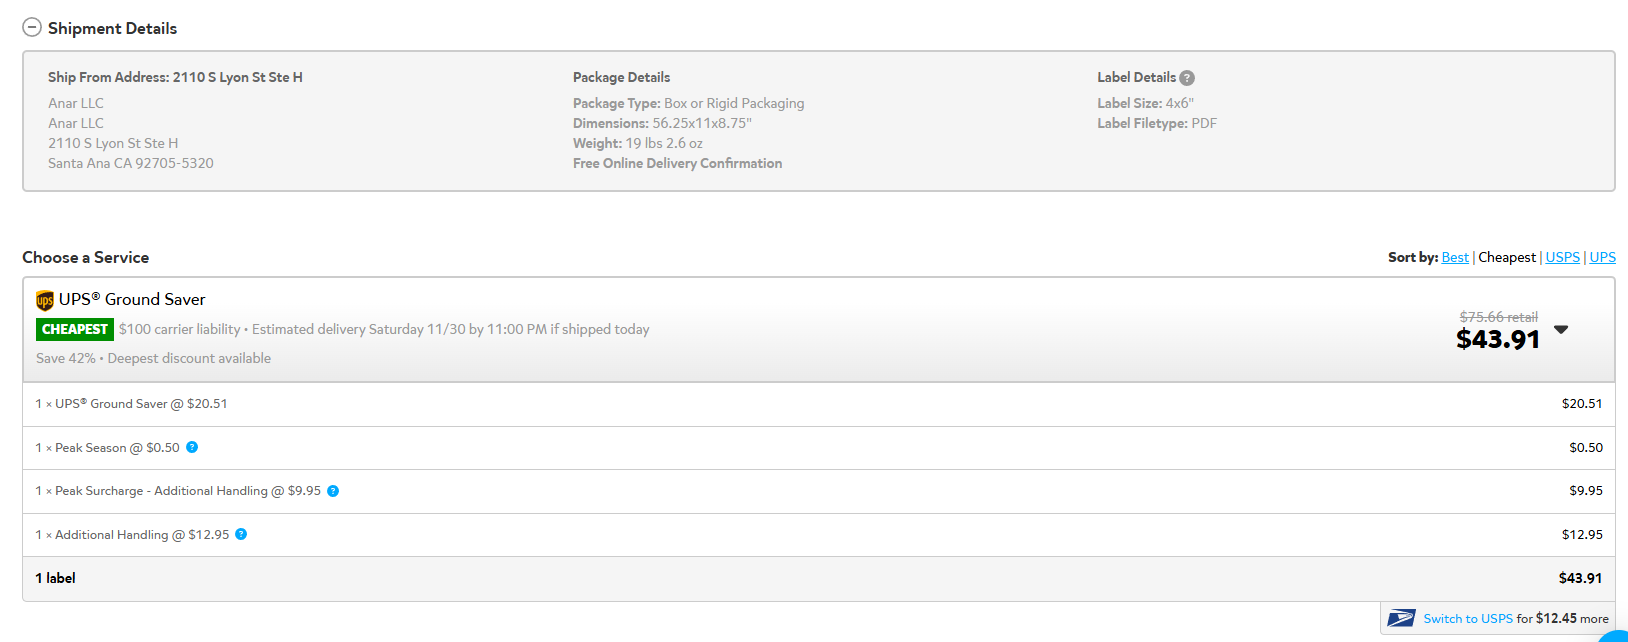Collapse UPS Ground Saver price dropdown arrow
Viewport: 1628px width, 642px height.
click(x=1561, y=330)
